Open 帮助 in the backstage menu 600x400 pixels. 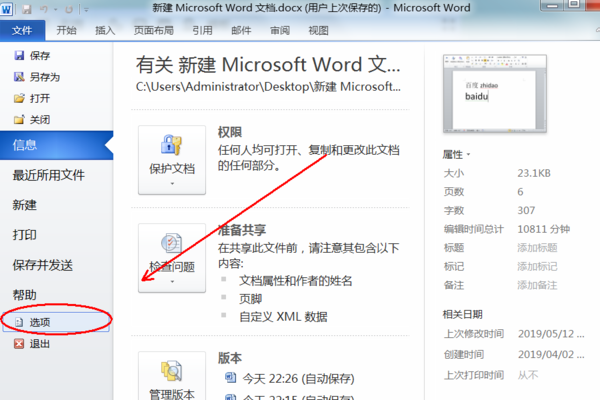pos(24,295)
